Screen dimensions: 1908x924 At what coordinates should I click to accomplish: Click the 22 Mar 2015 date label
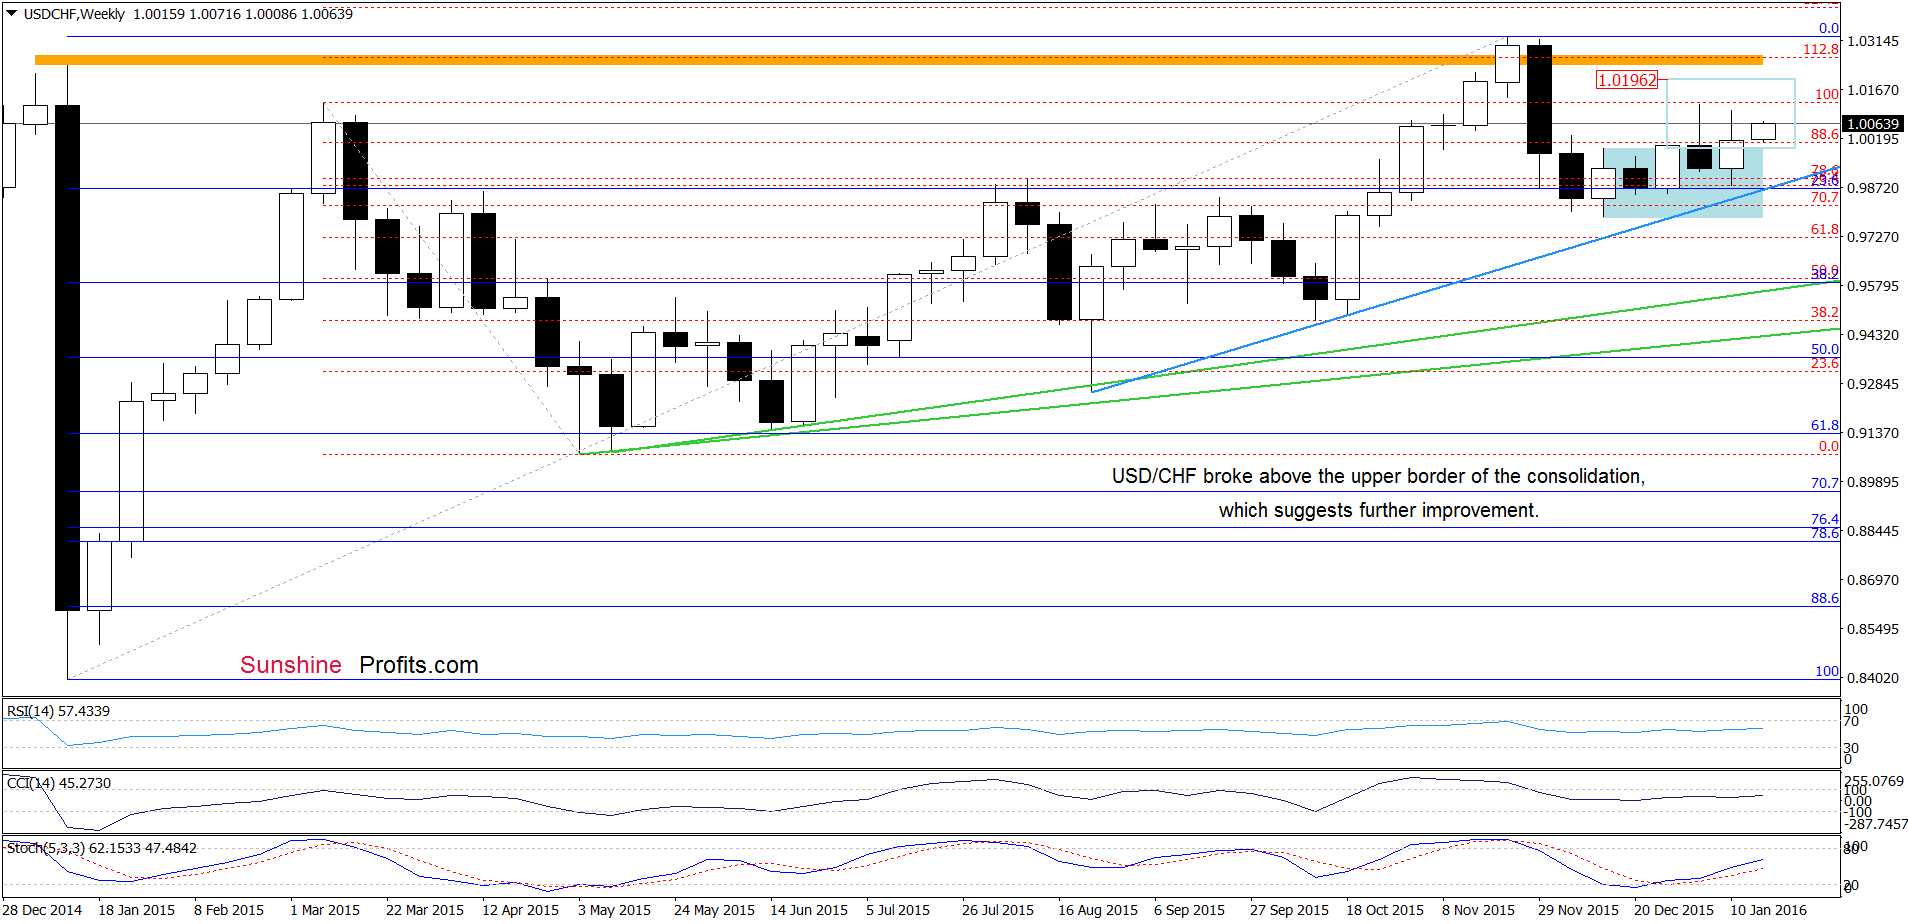click(x=425, y=910)
